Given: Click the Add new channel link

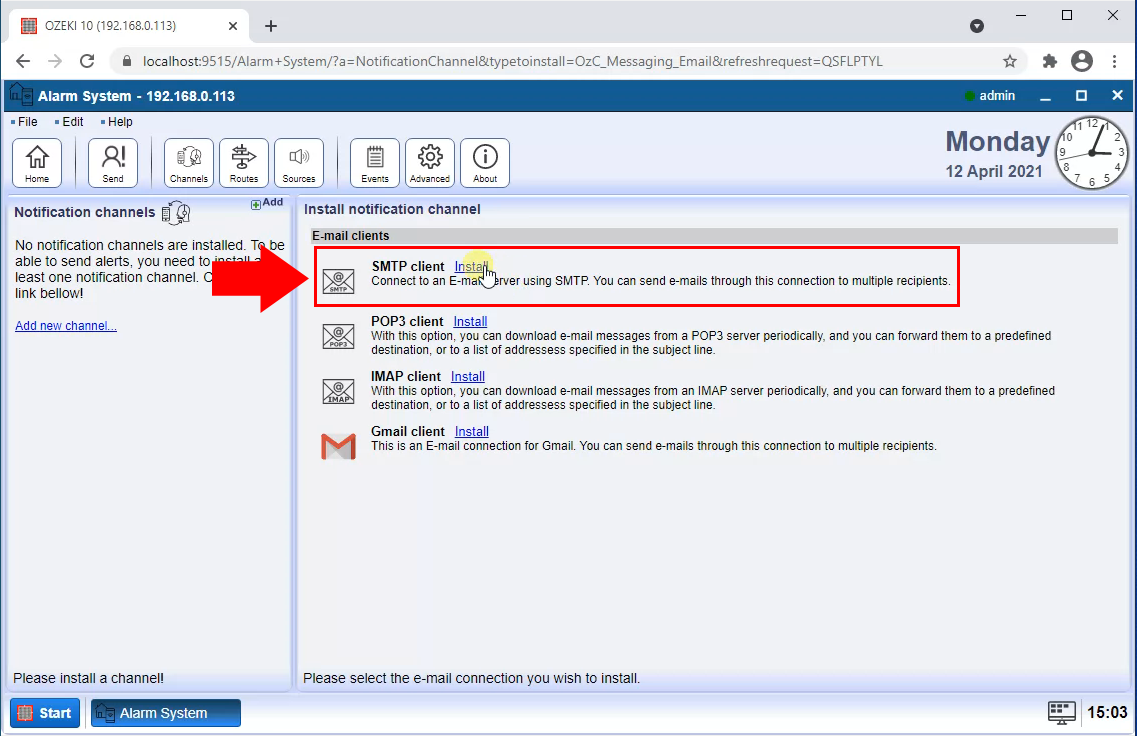Looking at the screenshot, I should point(66,326).
